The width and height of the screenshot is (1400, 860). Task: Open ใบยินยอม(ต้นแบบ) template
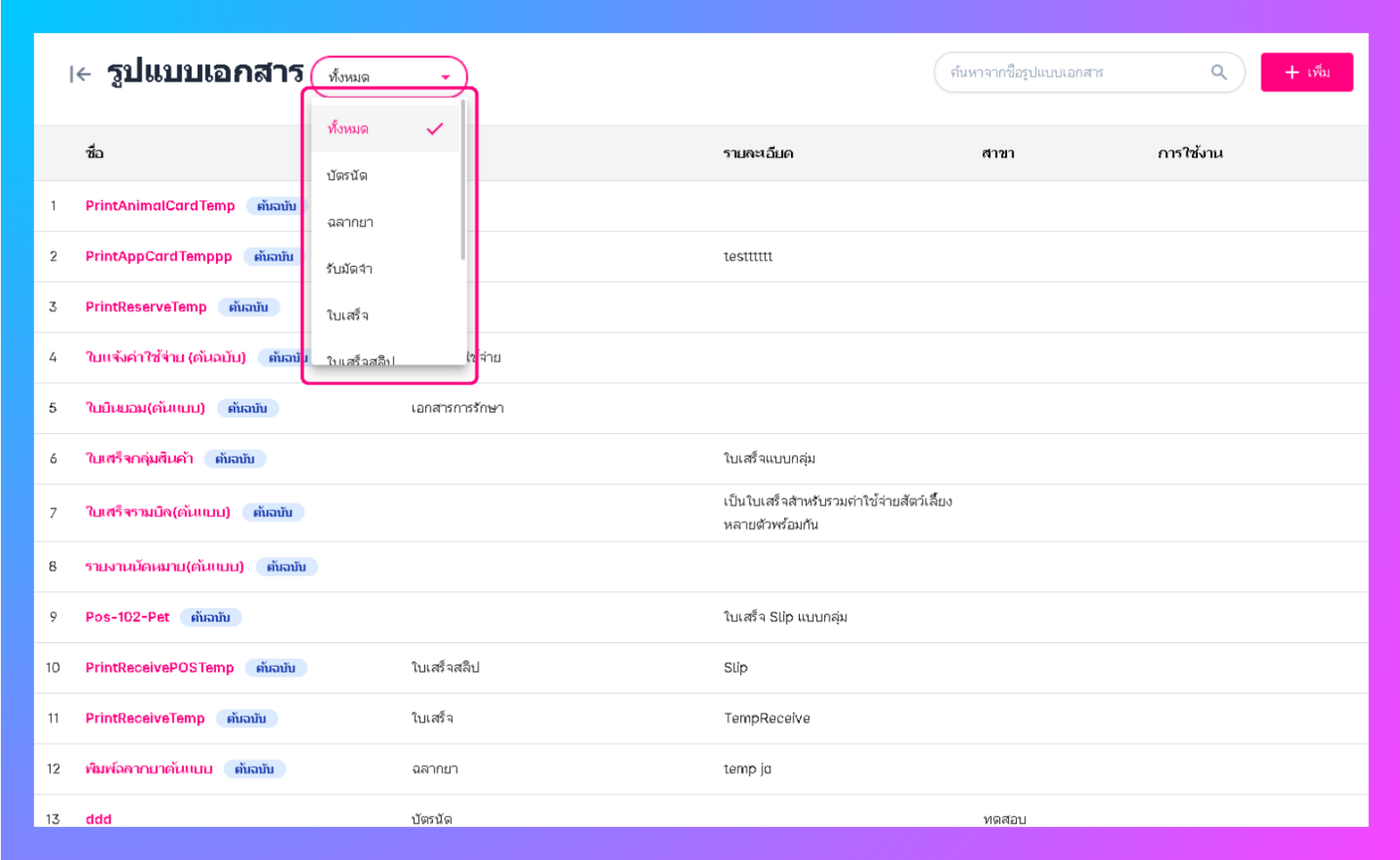[146, 408]
